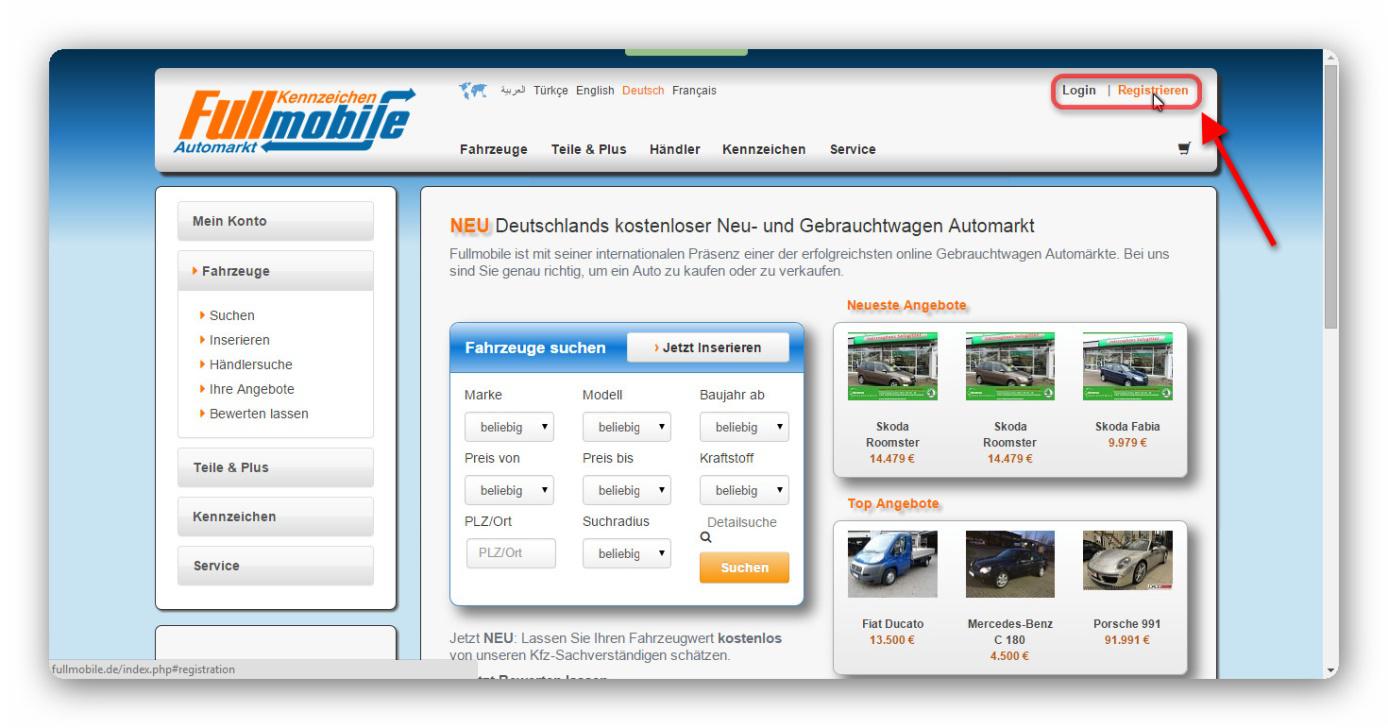Click Suchen in the sidebar
The image size is (1388, 728).
coord(231,315)
